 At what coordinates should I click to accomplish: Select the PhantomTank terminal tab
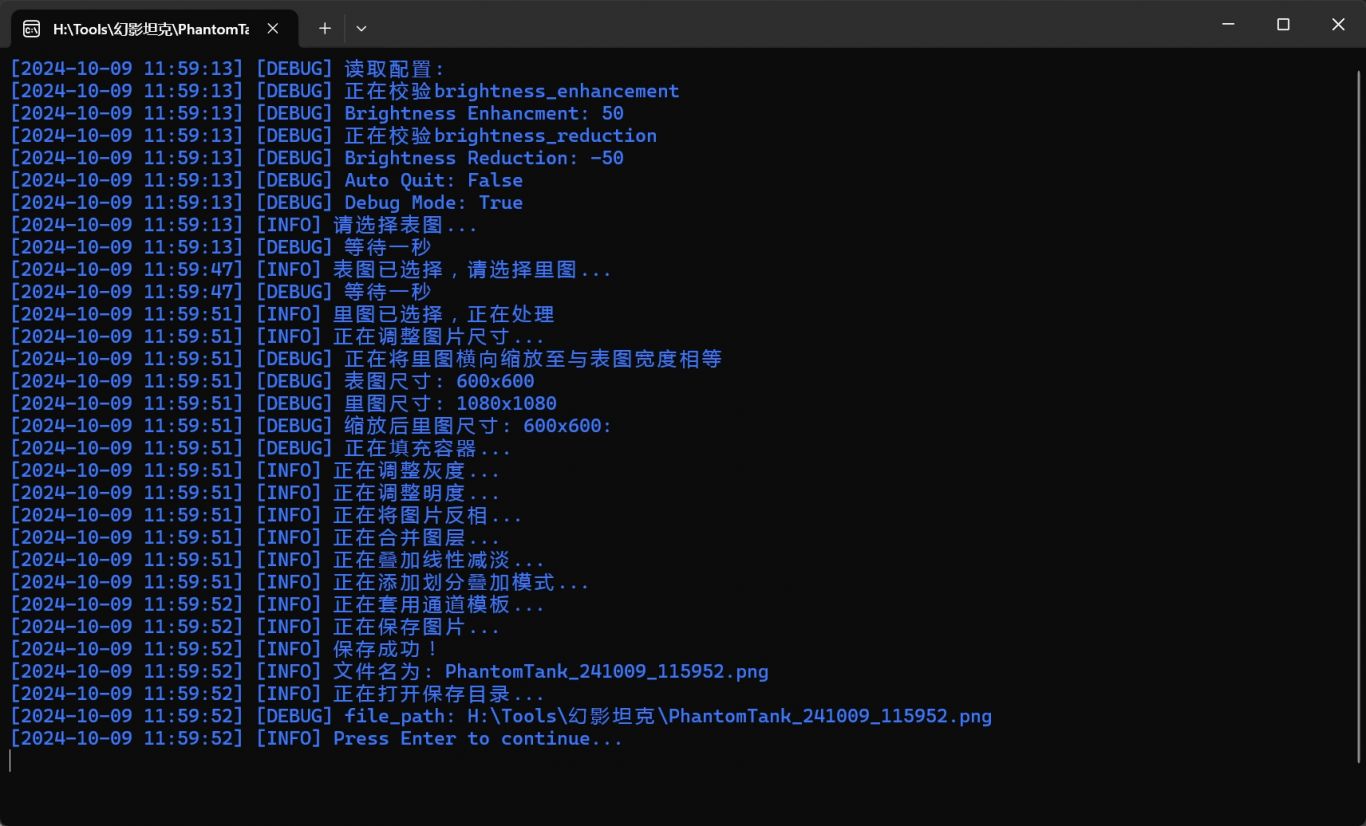click(x=154, y=28)
